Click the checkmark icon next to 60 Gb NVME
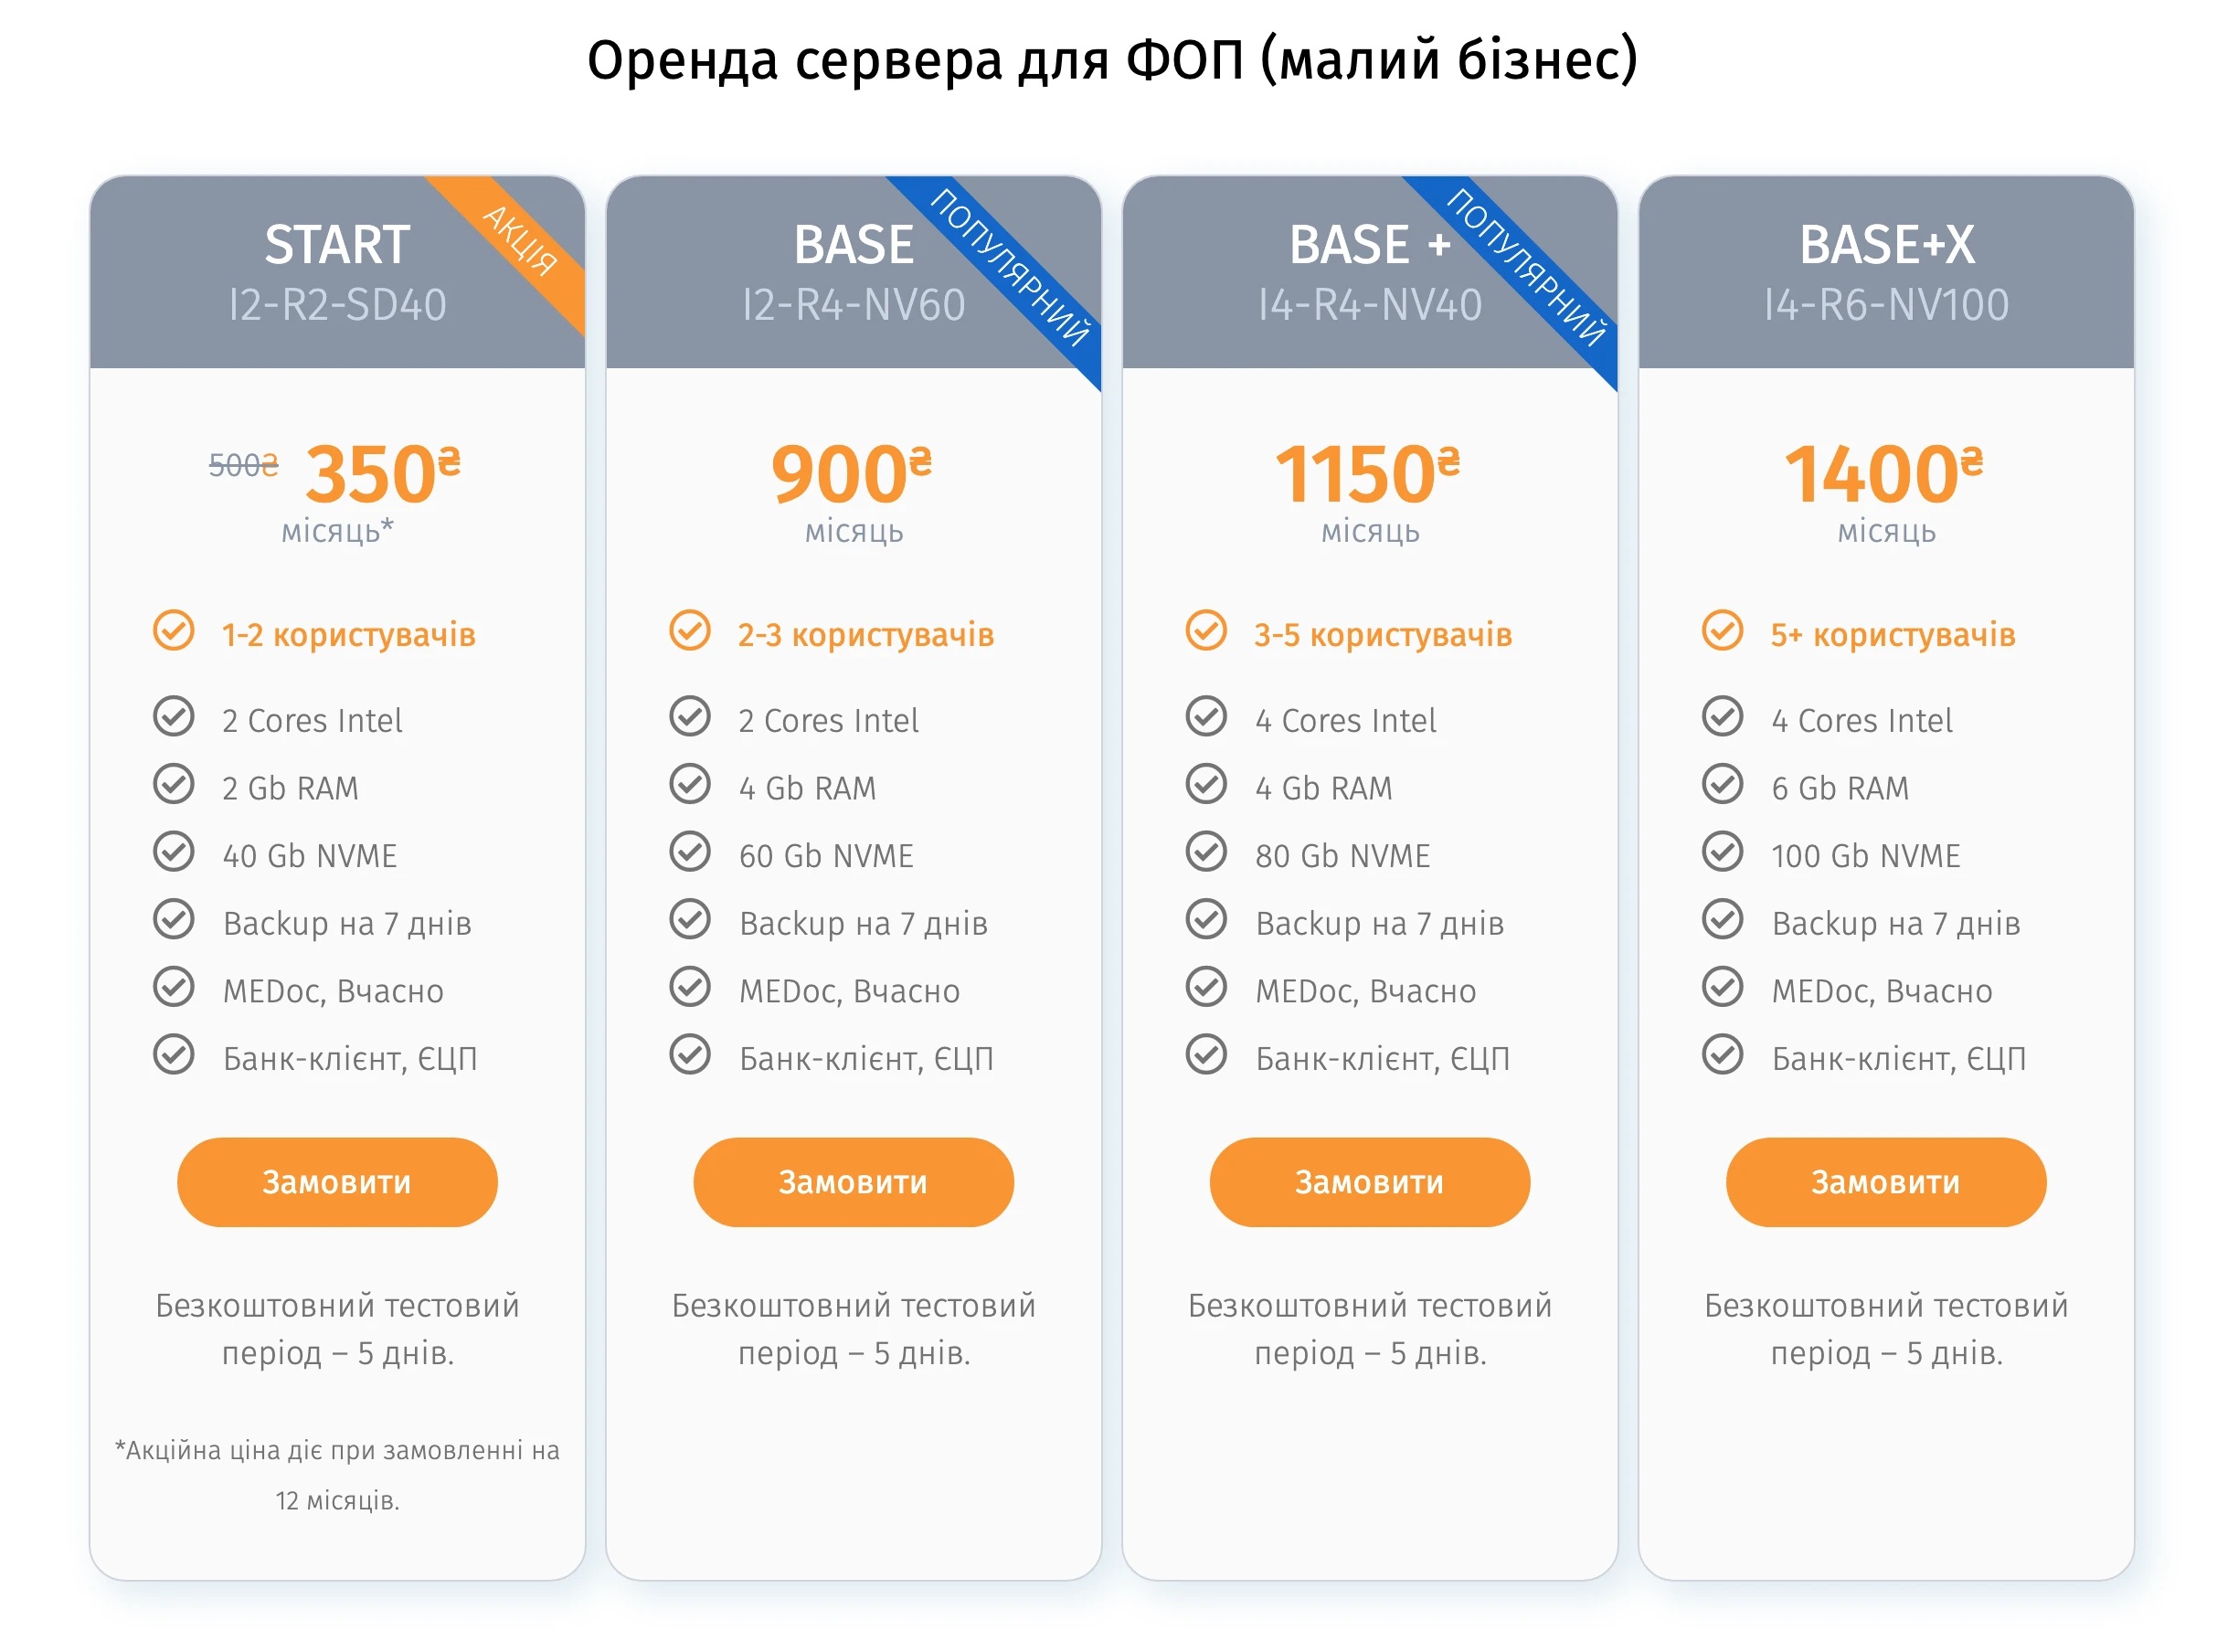This screenshot has height=1652, width=2217. [x=689, y=851]
